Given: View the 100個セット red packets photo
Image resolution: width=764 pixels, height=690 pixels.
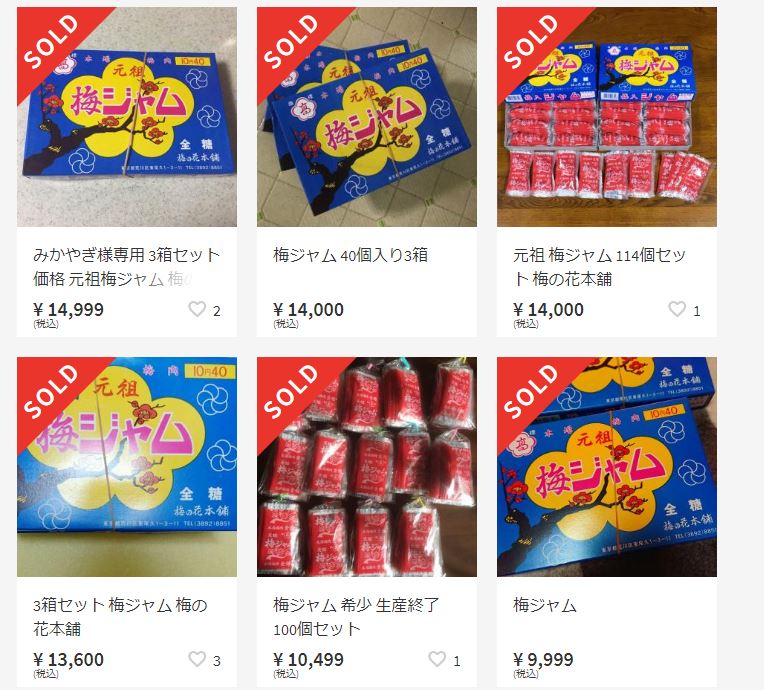Looking at the screenshot, I should click(x=367, y=467).
